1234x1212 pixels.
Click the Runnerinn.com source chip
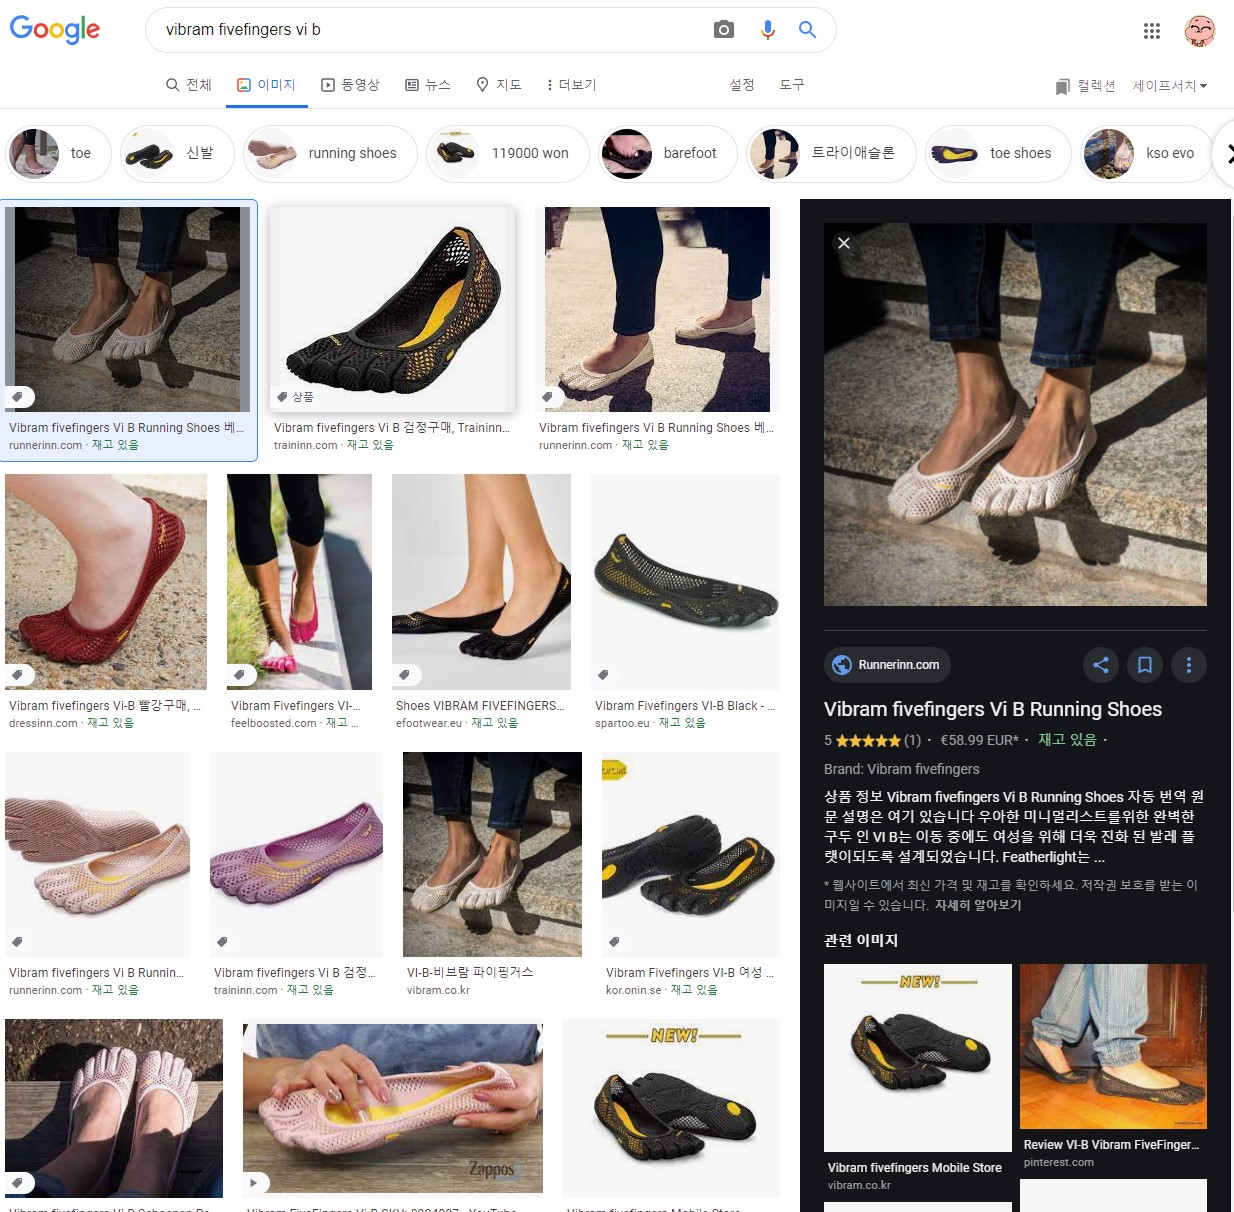pos(887,665)
